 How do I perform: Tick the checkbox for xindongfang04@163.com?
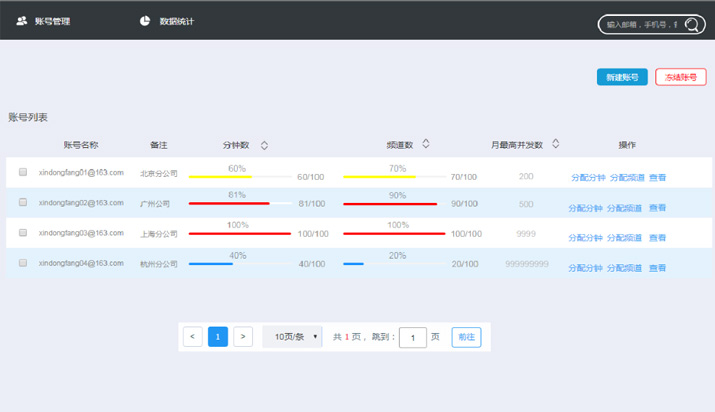point(23,264)
